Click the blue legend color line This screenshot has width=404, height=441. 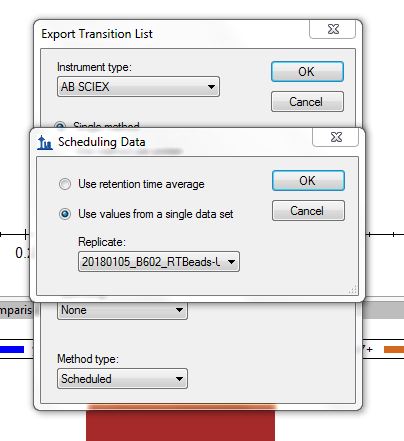click(x=12, y=349)
